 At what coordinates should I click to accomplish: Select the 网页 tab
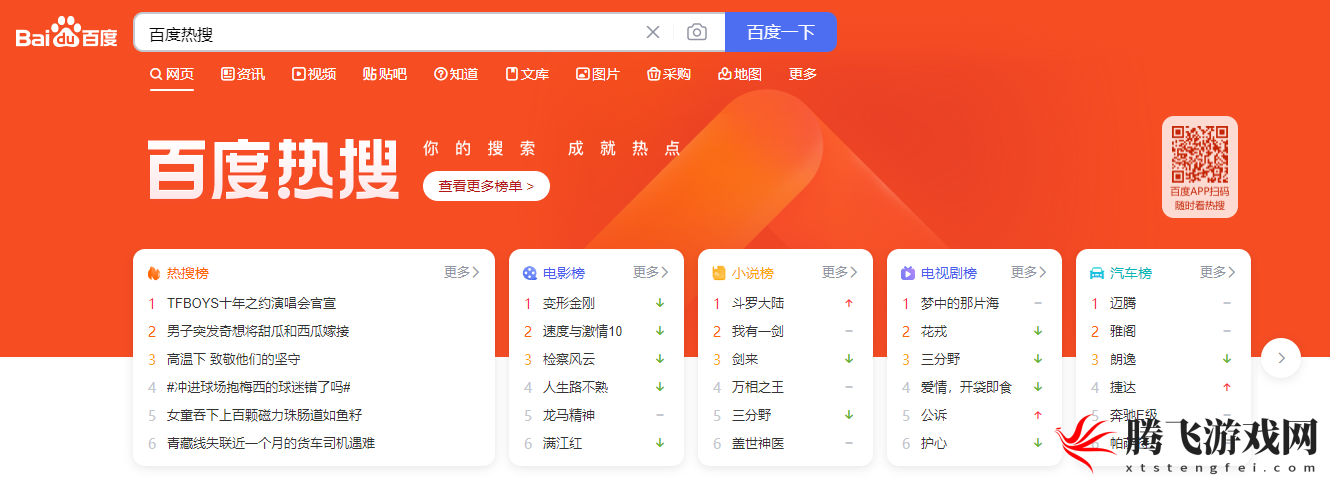(172, 74)
